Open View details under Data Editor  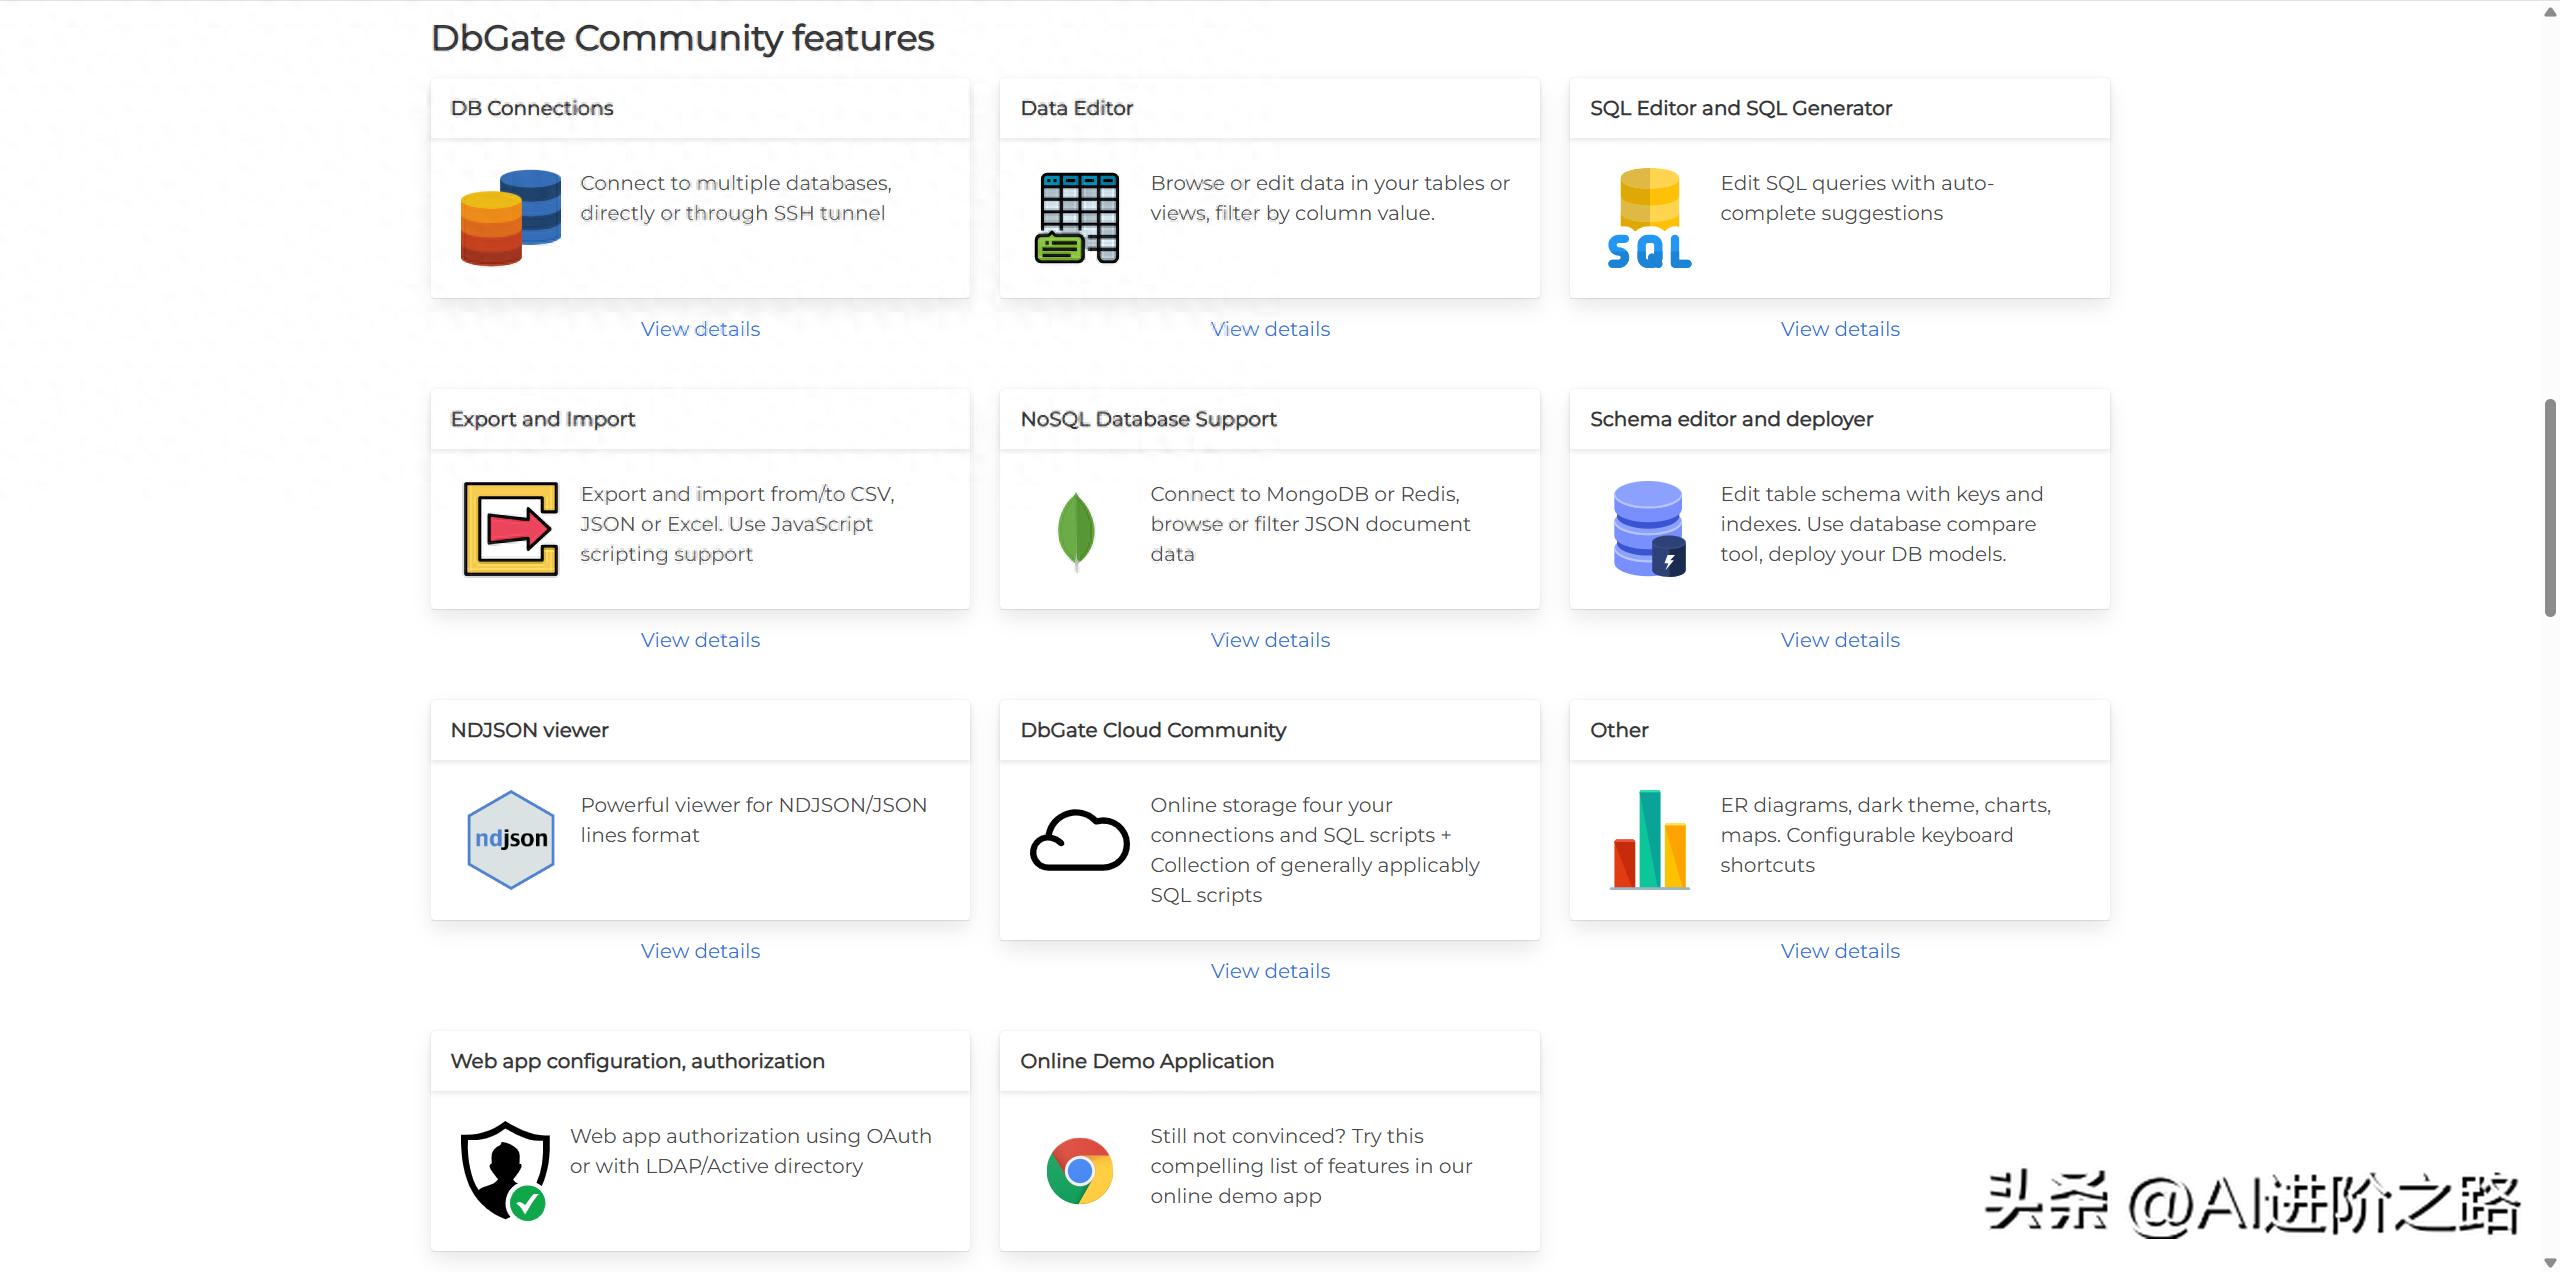click(1270, 329)
